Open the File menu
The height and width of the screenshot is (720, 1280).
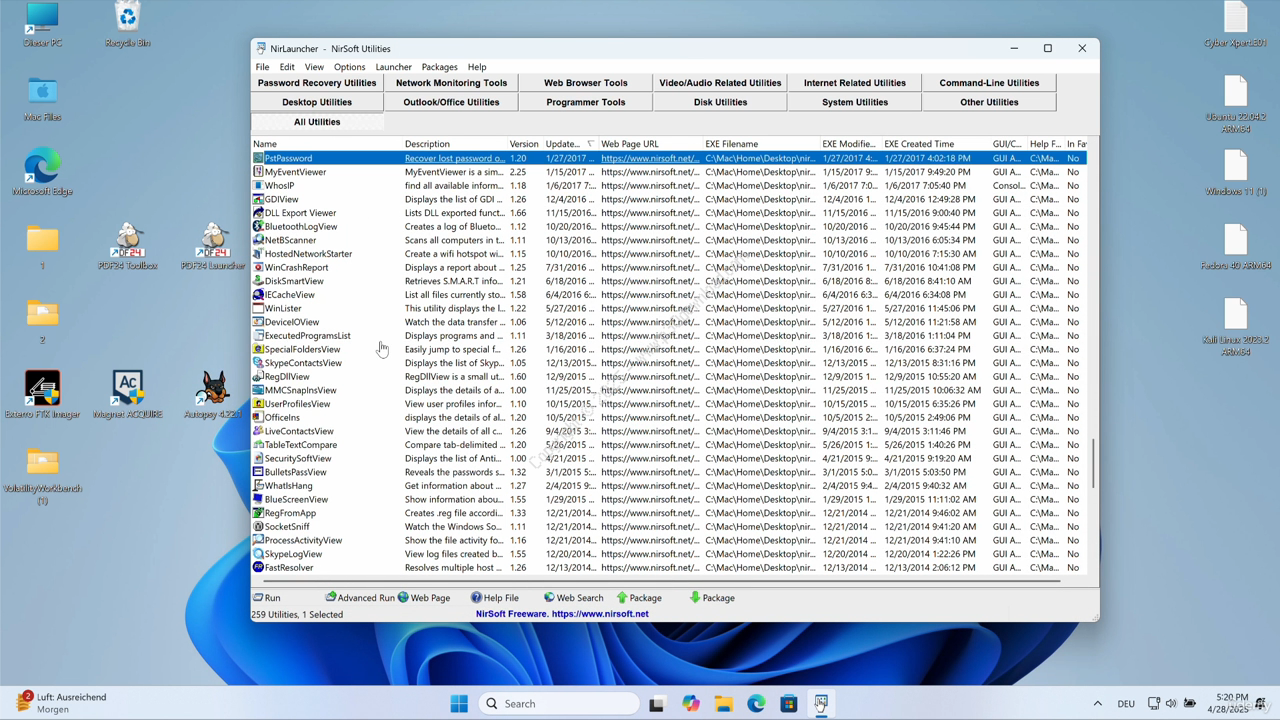[x=262, y=67]
